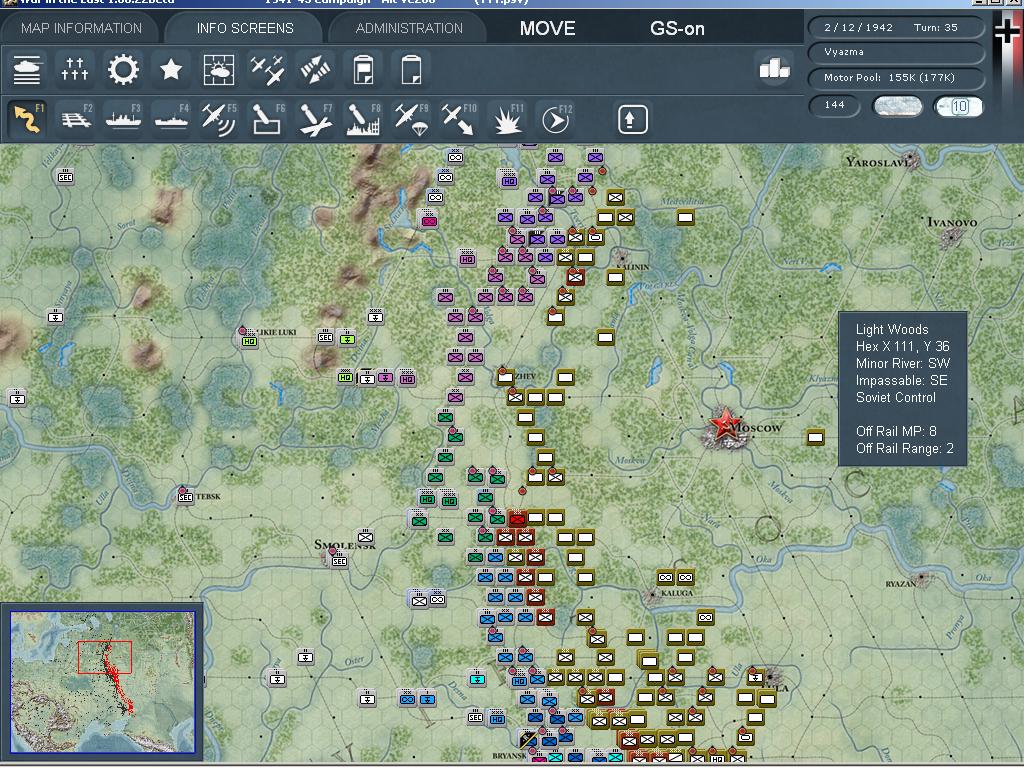
Task: Open the air doctrine planes icon
Action: coord(267,69)
